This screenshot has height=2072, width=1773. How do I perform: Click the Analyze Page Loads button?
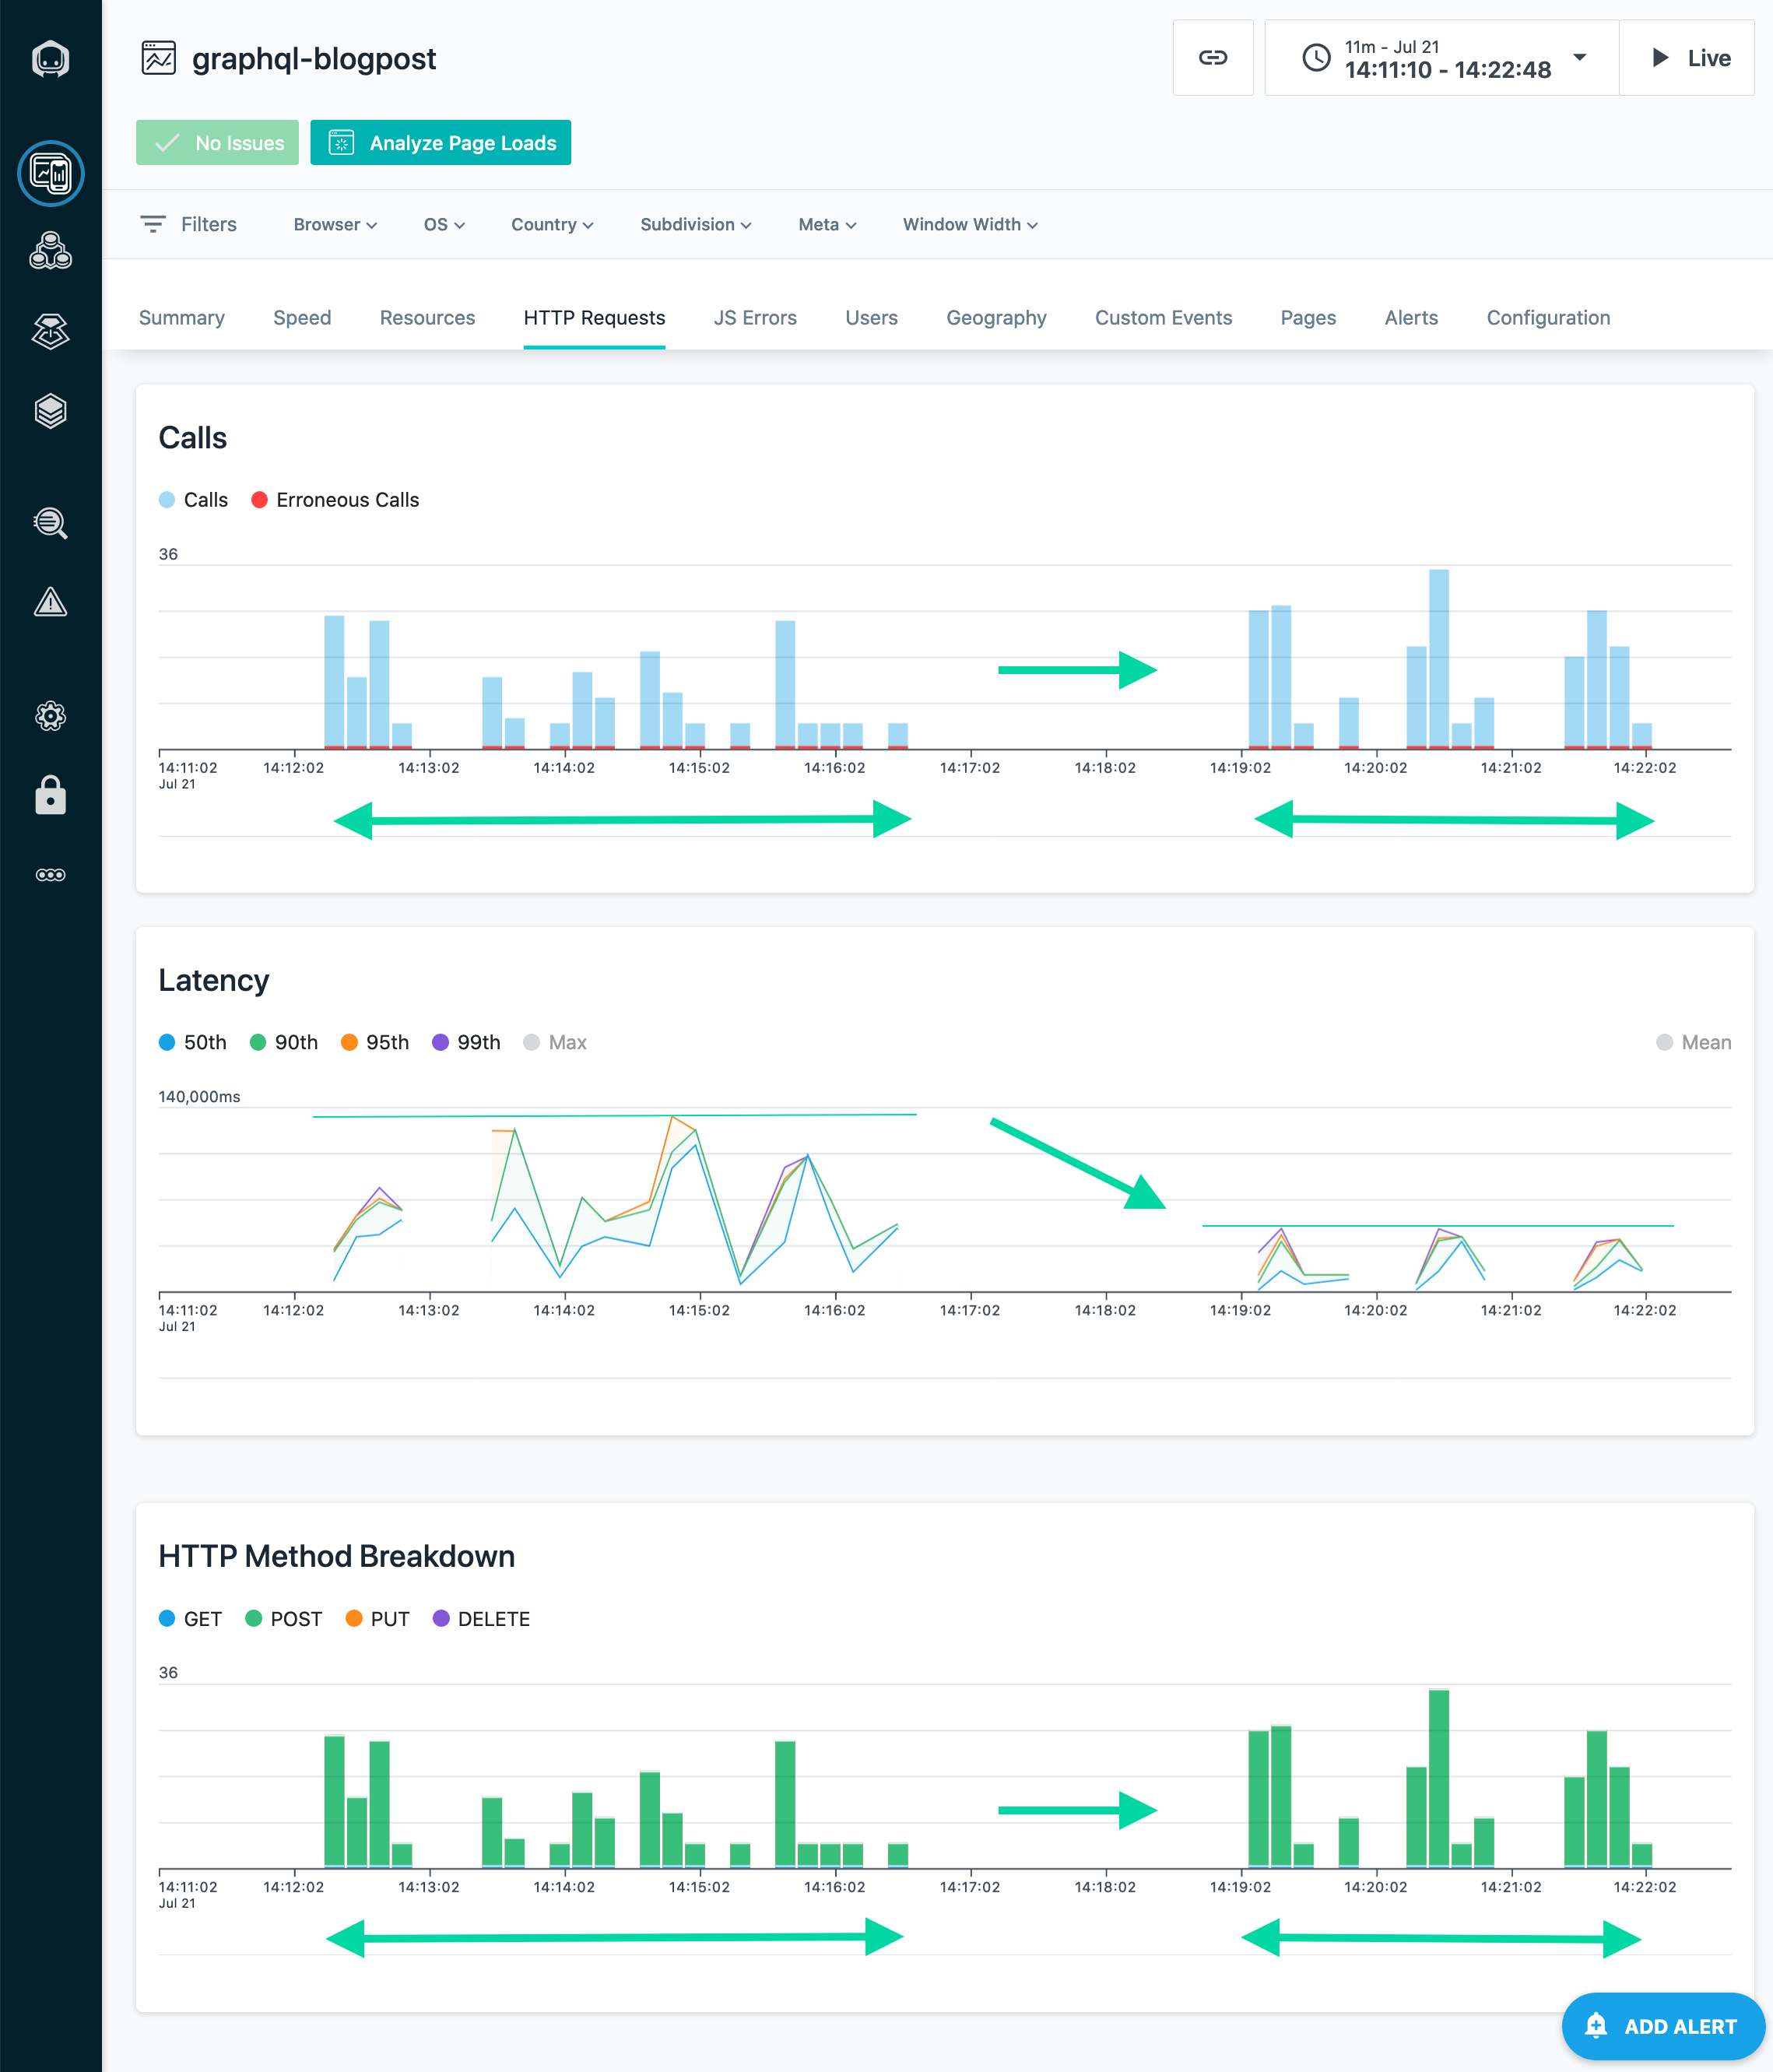click(x=440, y=143)
